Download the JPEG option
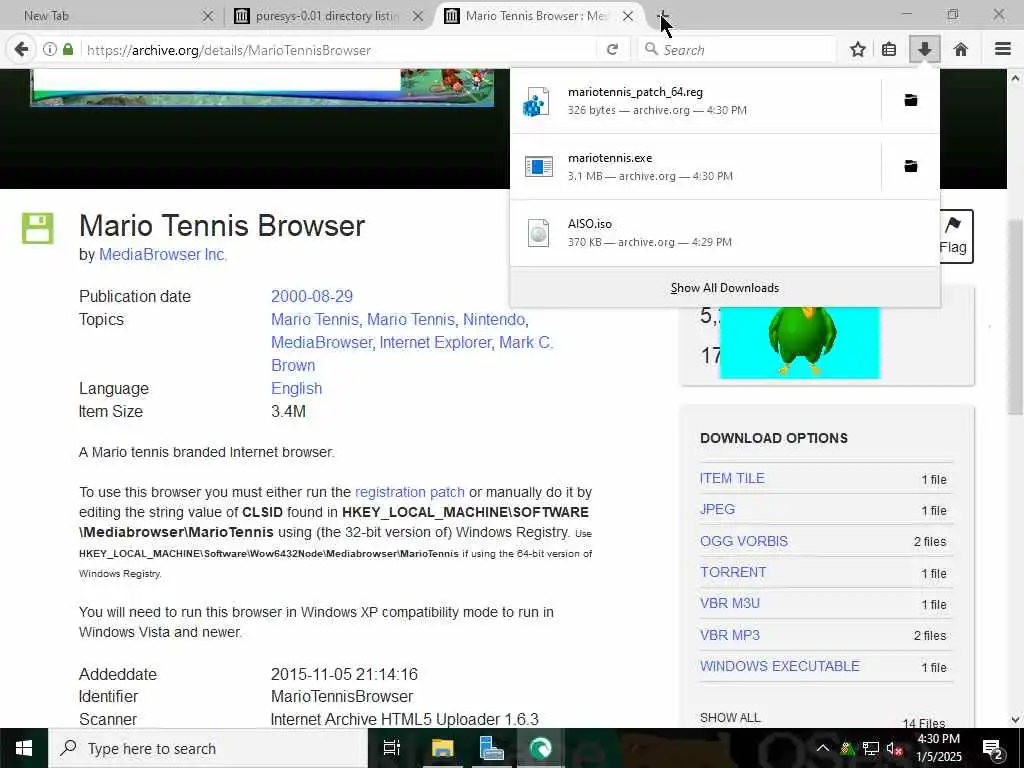 tap(717, 509)
